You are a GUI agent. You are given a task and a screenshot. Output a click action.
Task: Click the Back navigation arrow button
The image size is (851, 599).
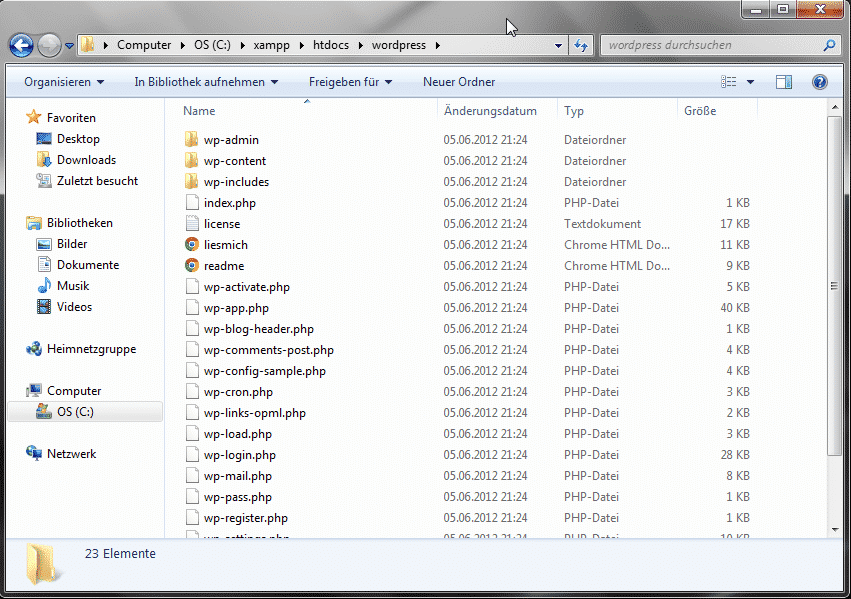(22, 46)
